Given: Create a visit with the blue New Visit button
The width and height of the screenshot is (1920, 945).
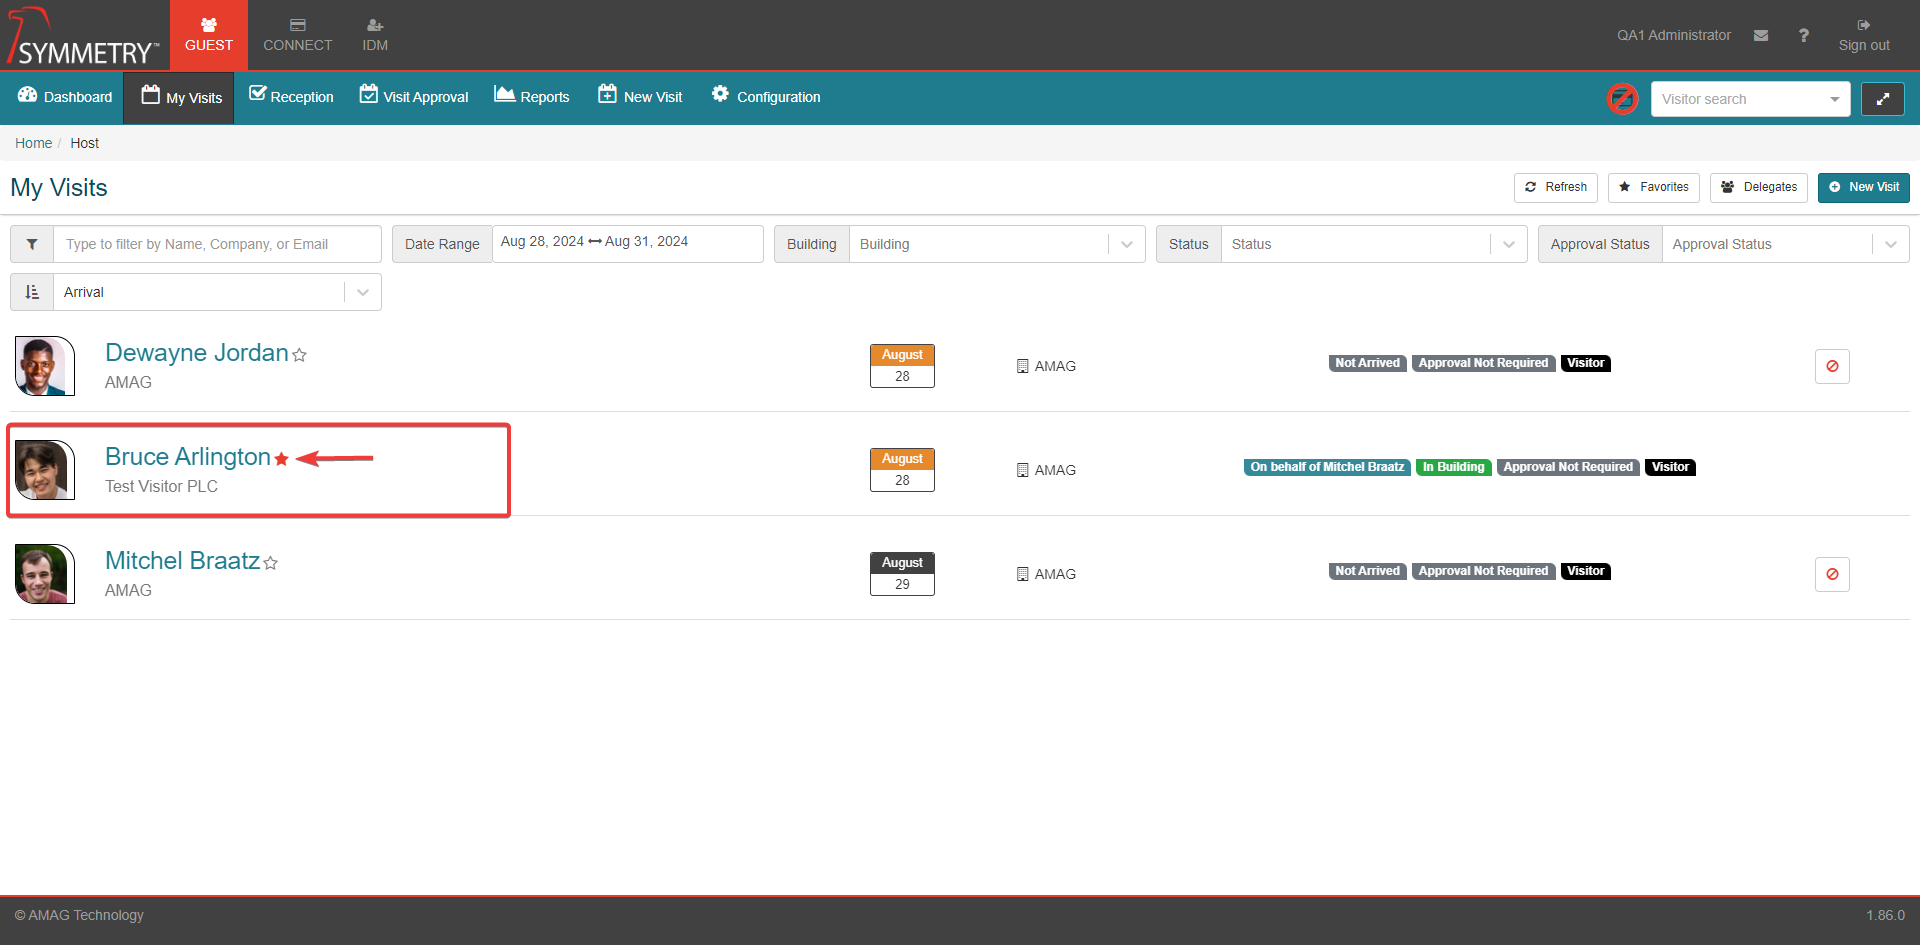Looking at the screenshot, I should [1864, 187].
